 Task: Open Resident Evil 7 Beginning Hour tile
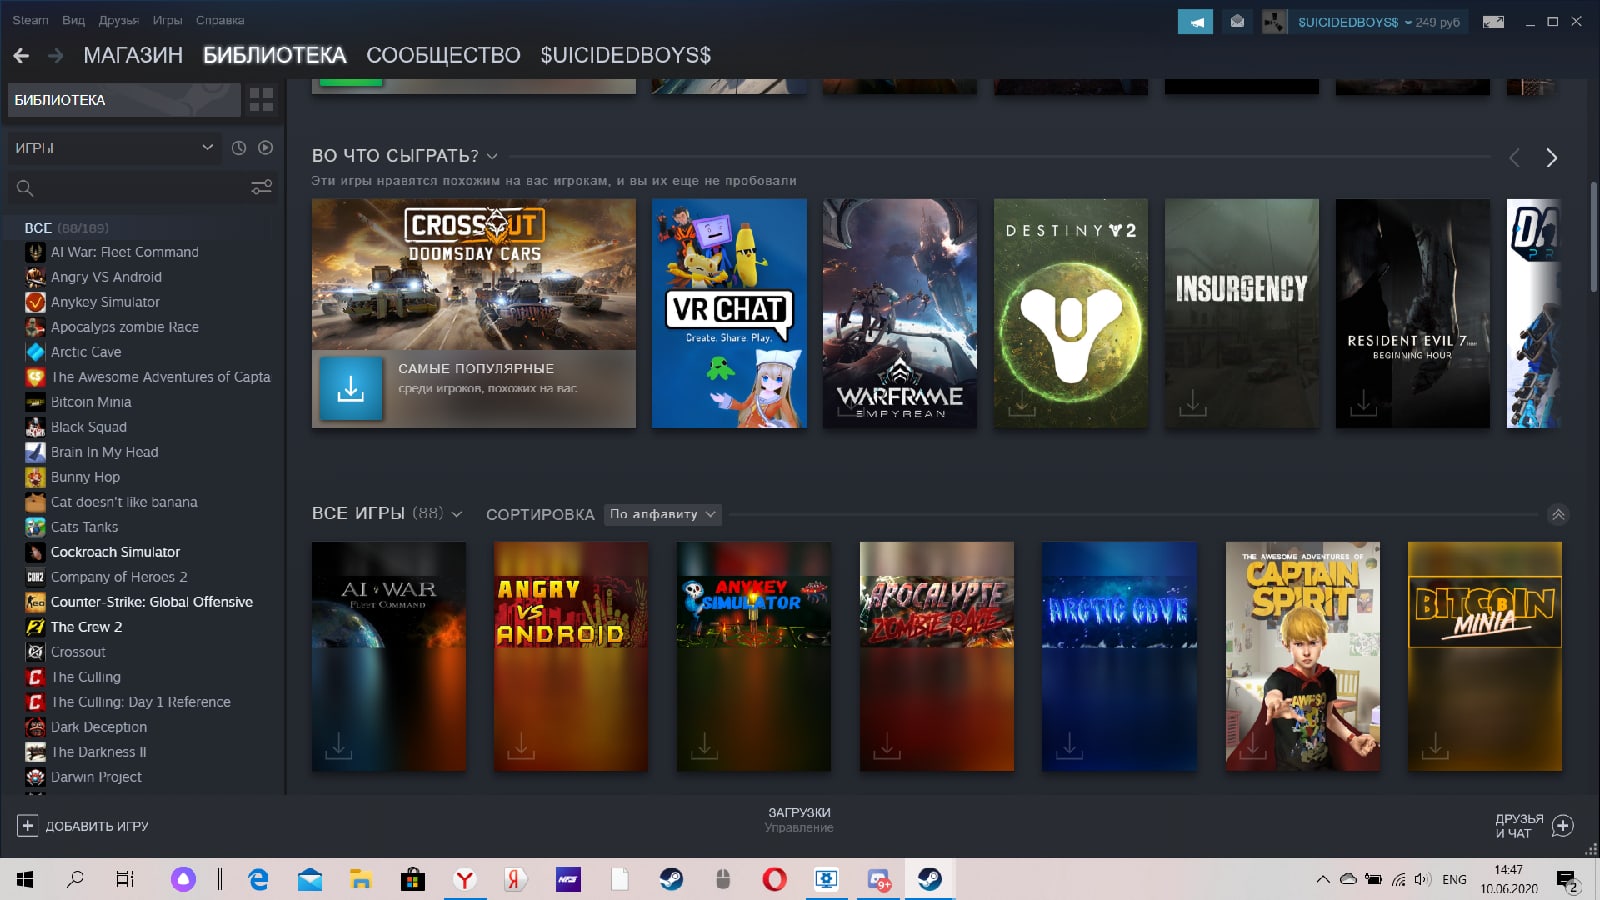[x=1413, y=313]
